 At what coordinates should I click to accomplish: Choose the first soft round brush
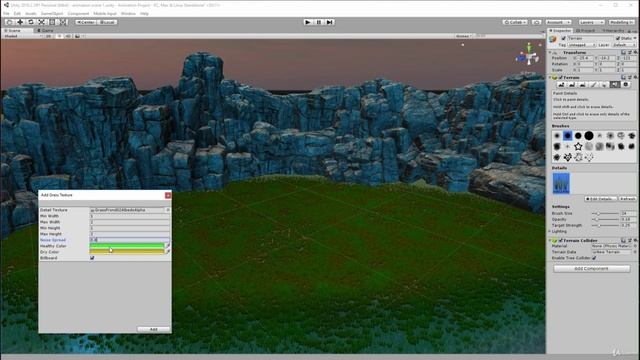click(x=557, y=136)
